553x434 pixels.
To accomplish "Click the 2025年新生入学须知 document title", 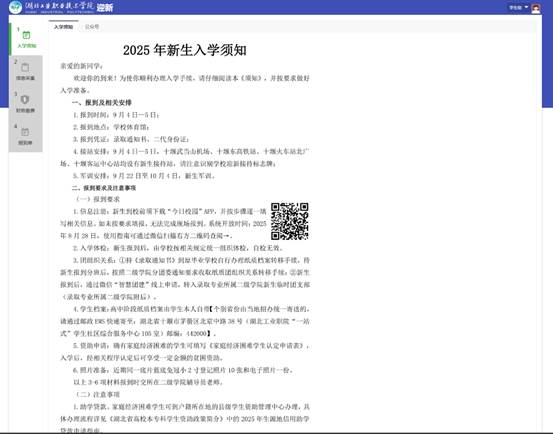I will point(184,50).
